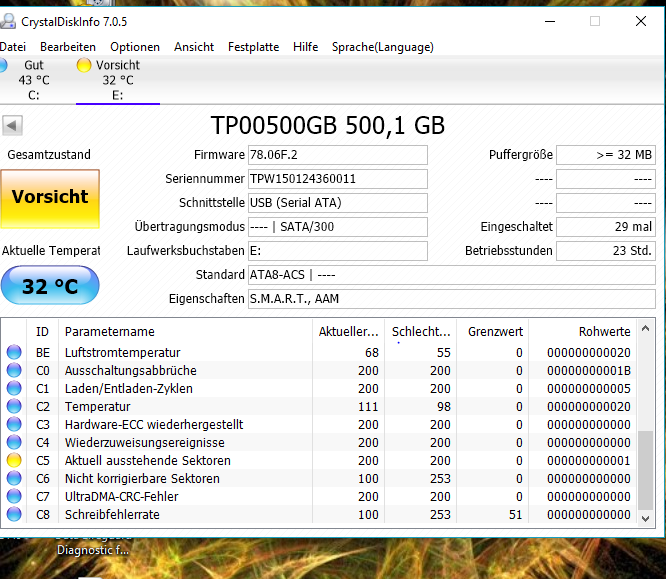Click the CrystalDiskInfo app icon in title bar
This screenshot has width=666, height=579.
pos(8,21)
